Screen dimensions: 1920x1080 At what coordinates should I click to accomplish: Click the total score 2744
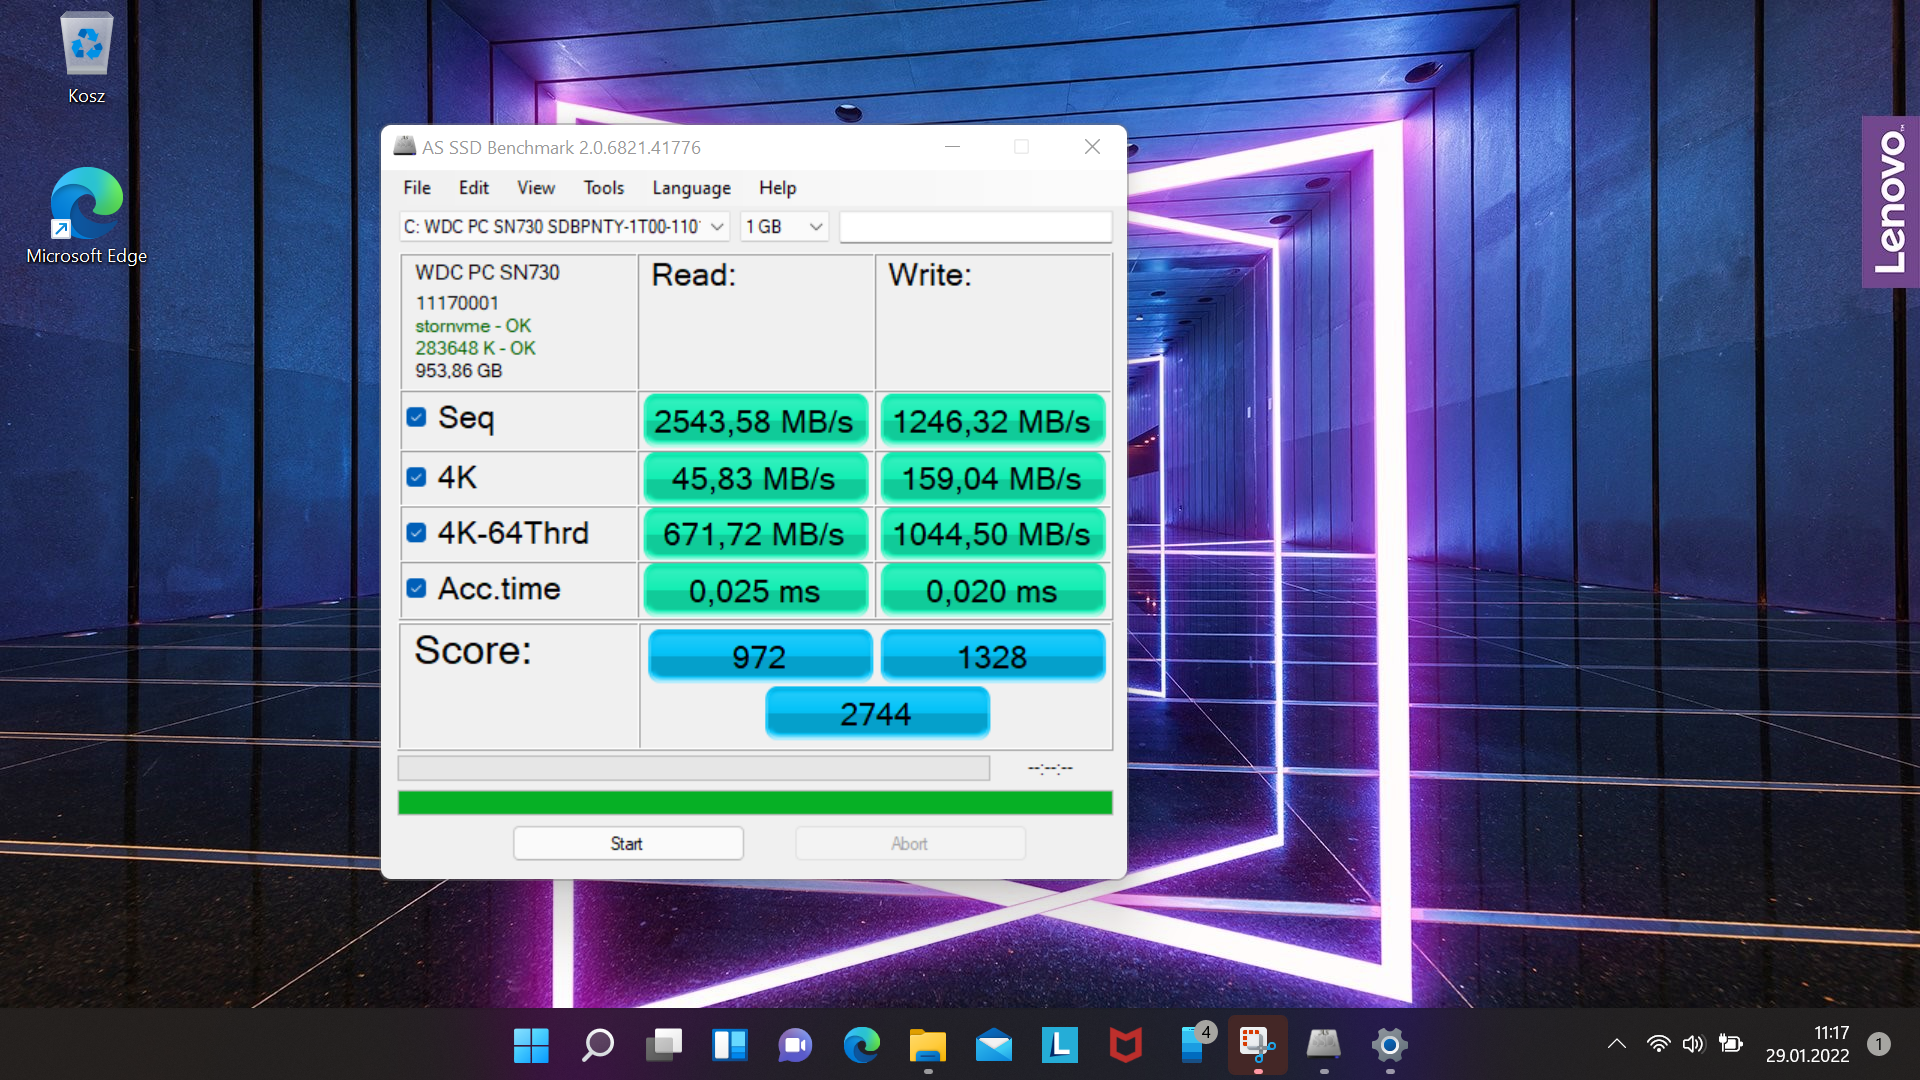tap(877, 713)
